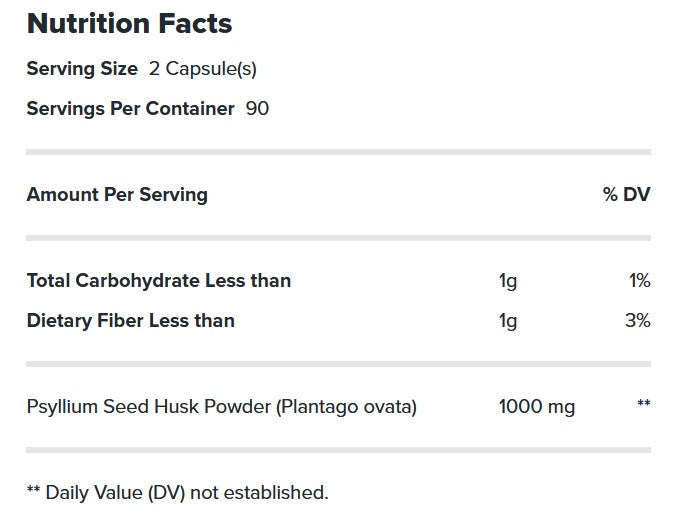The image size is (673, 516).
Task: Click the servings count 90
Action: point(257,108)
